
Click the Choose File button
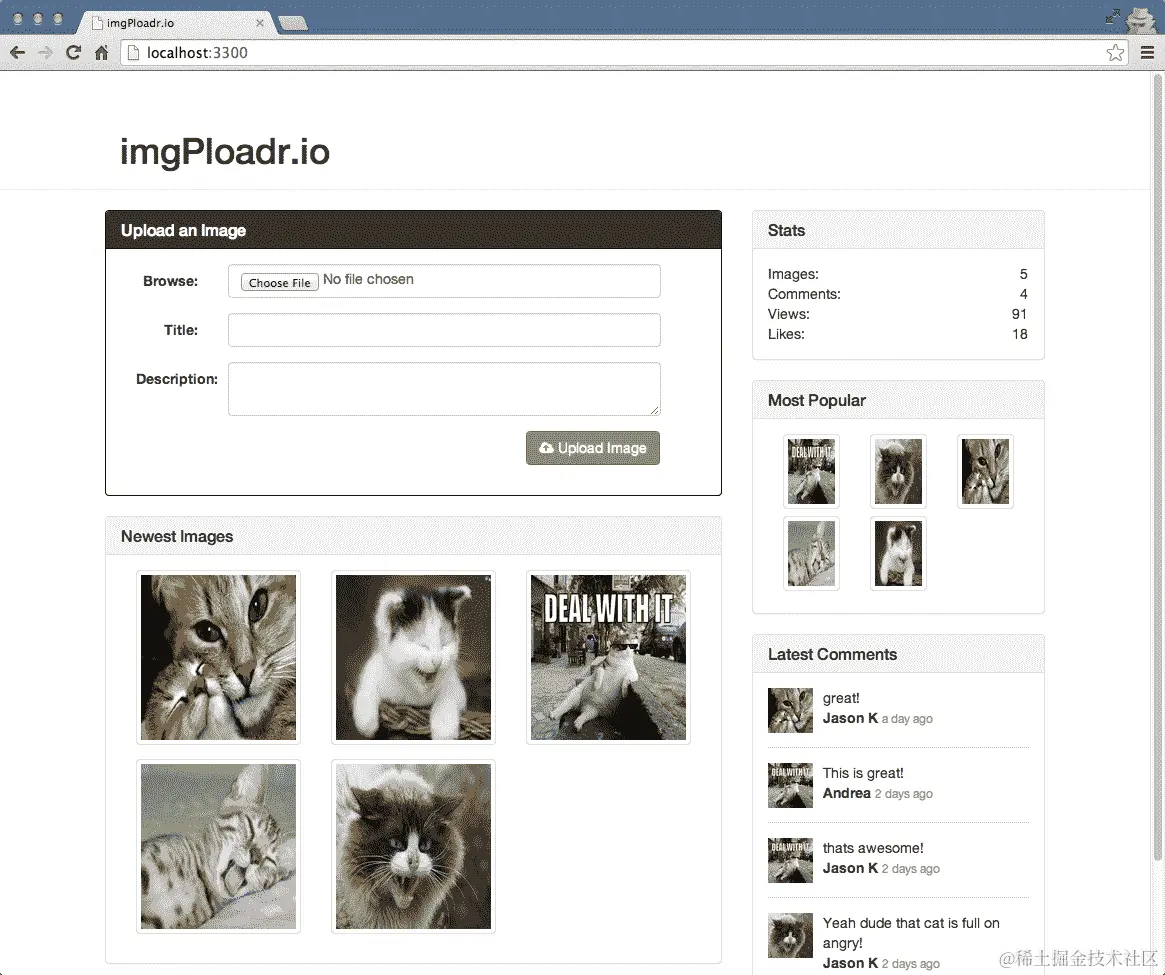click(x=279, y=282)
